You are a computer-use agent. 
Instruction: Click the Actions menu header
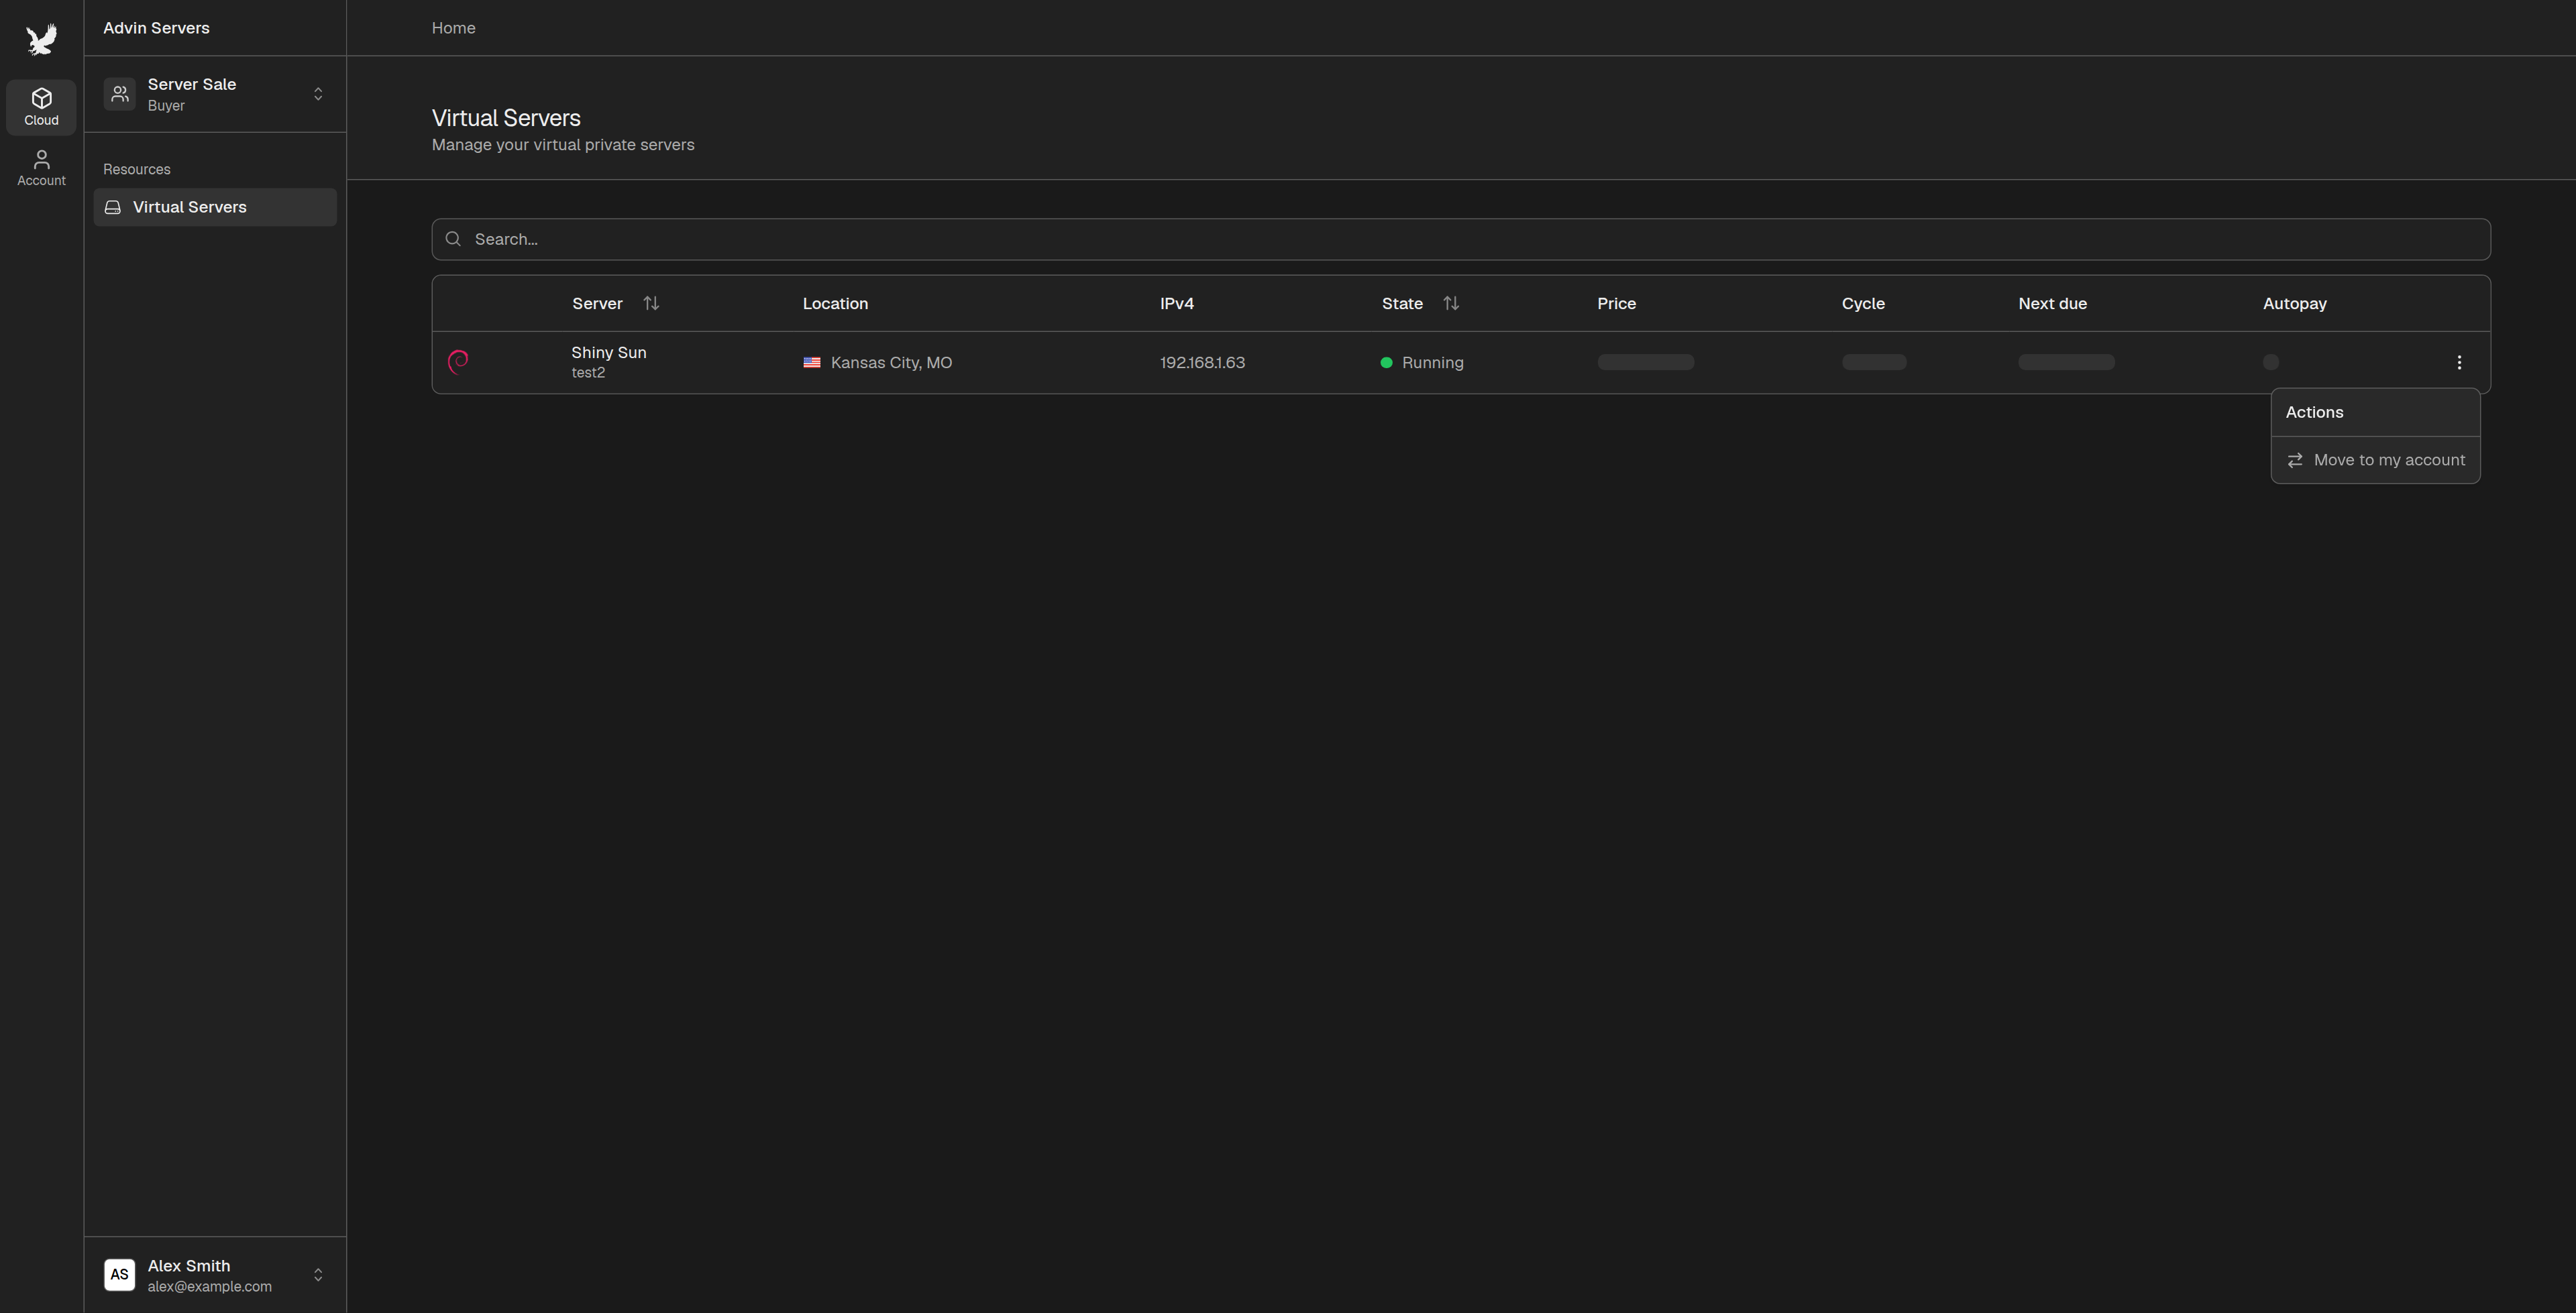tap(2314, 412)
